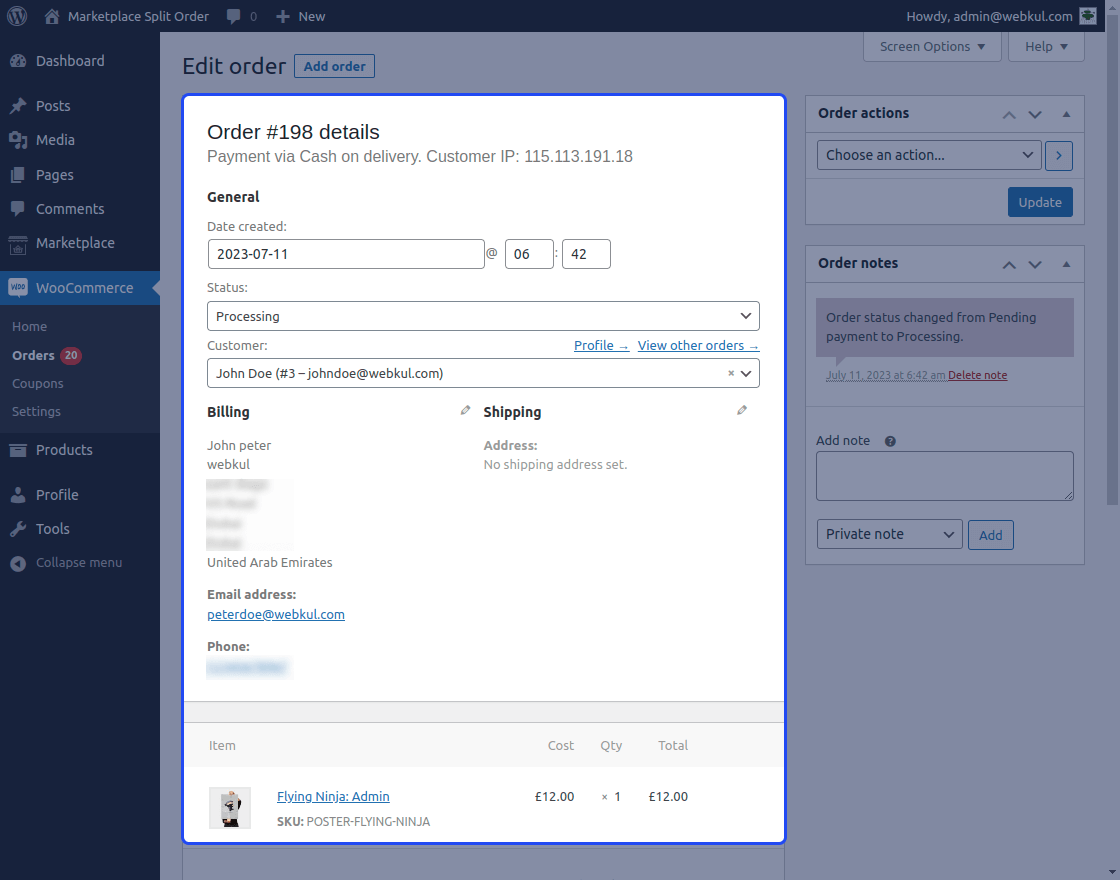The height and width of the screenshot is (880, 1120).
Task: Expand Screen Options
Action: [931, 46]
